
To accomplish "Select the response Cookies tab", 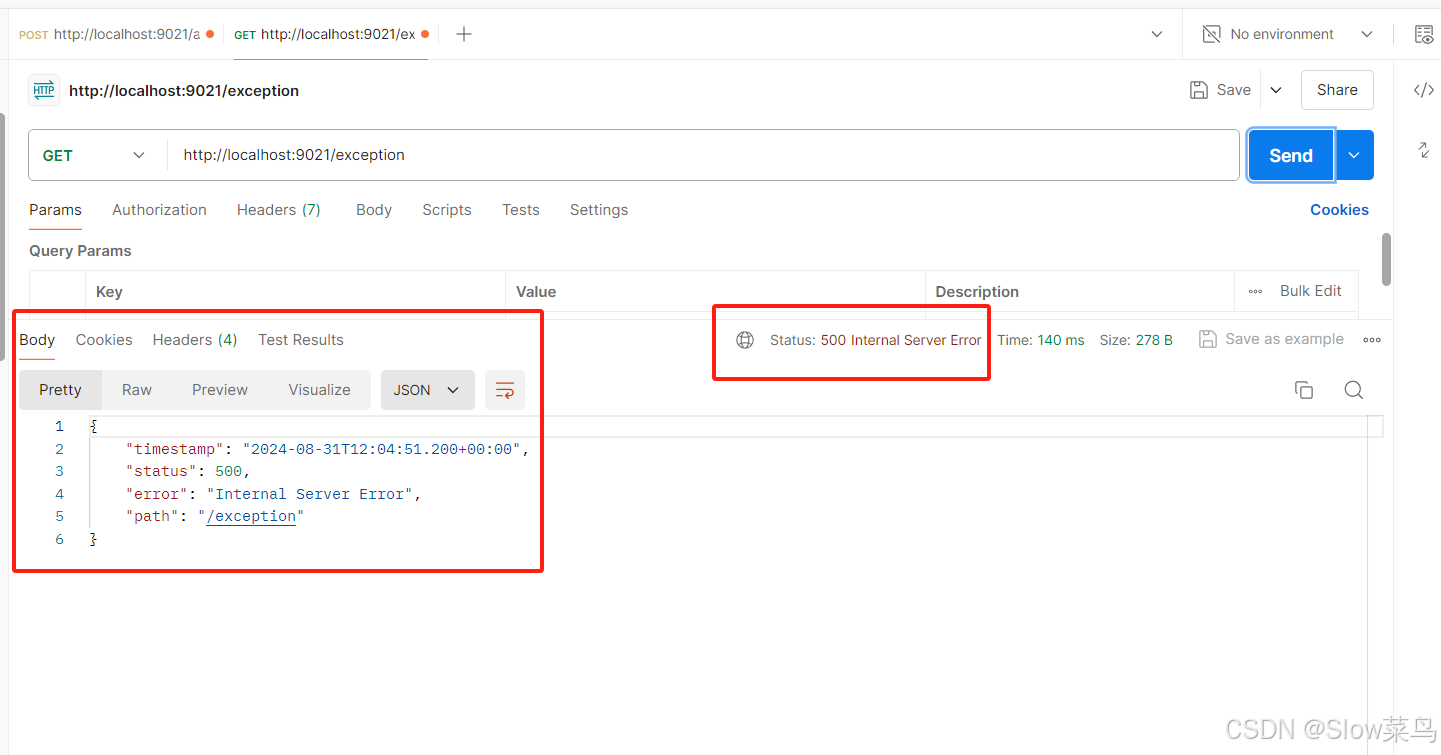I will click(x=104, y=340).
